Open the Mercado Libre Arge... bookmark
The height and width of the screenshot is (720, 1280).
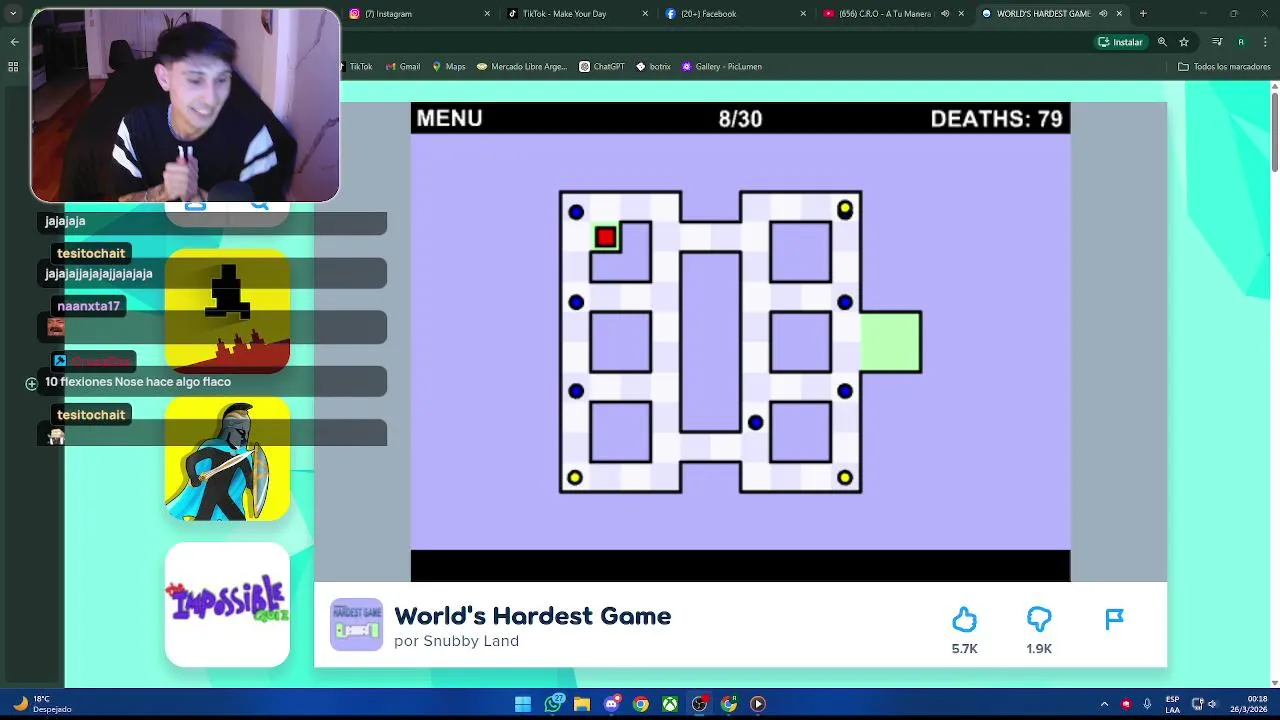pyautogui.click(x=522, y=67)
